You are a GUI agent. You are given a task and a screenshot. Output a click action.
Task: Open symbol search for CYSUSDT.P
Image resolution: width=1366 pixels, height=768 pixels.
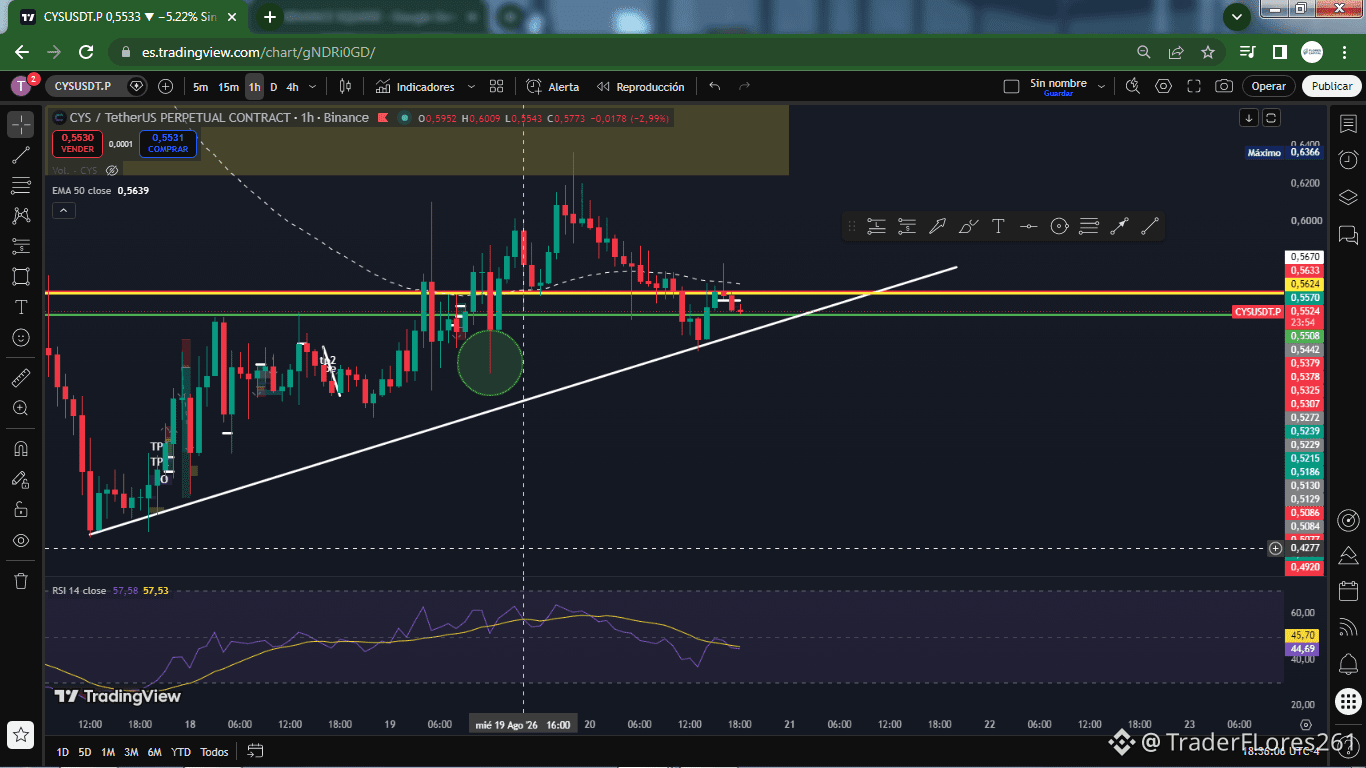[x=83, y=87]
